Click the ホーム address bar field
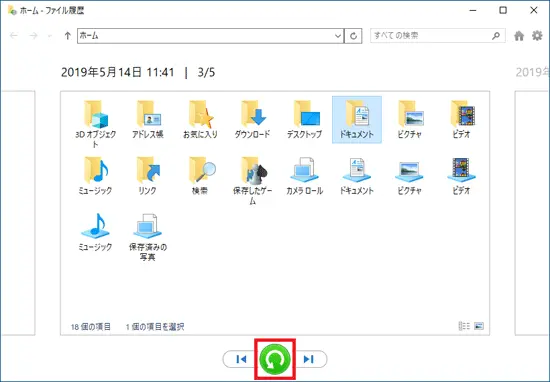The width and height of the screenshot is (550, 382). (205, 36)
